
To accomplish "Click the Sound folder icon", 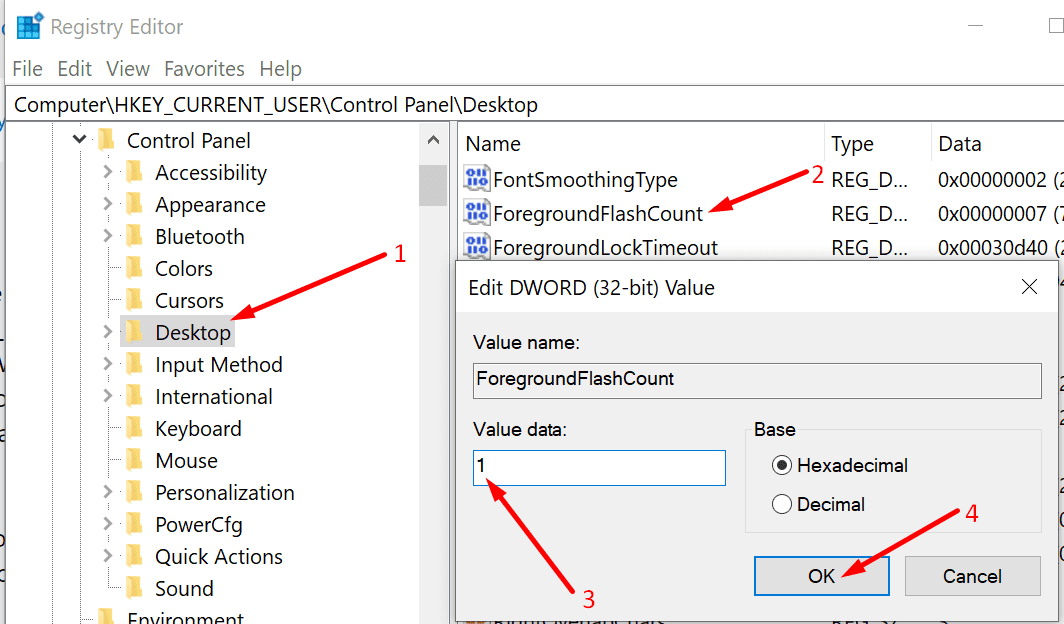I will (134, 588).
